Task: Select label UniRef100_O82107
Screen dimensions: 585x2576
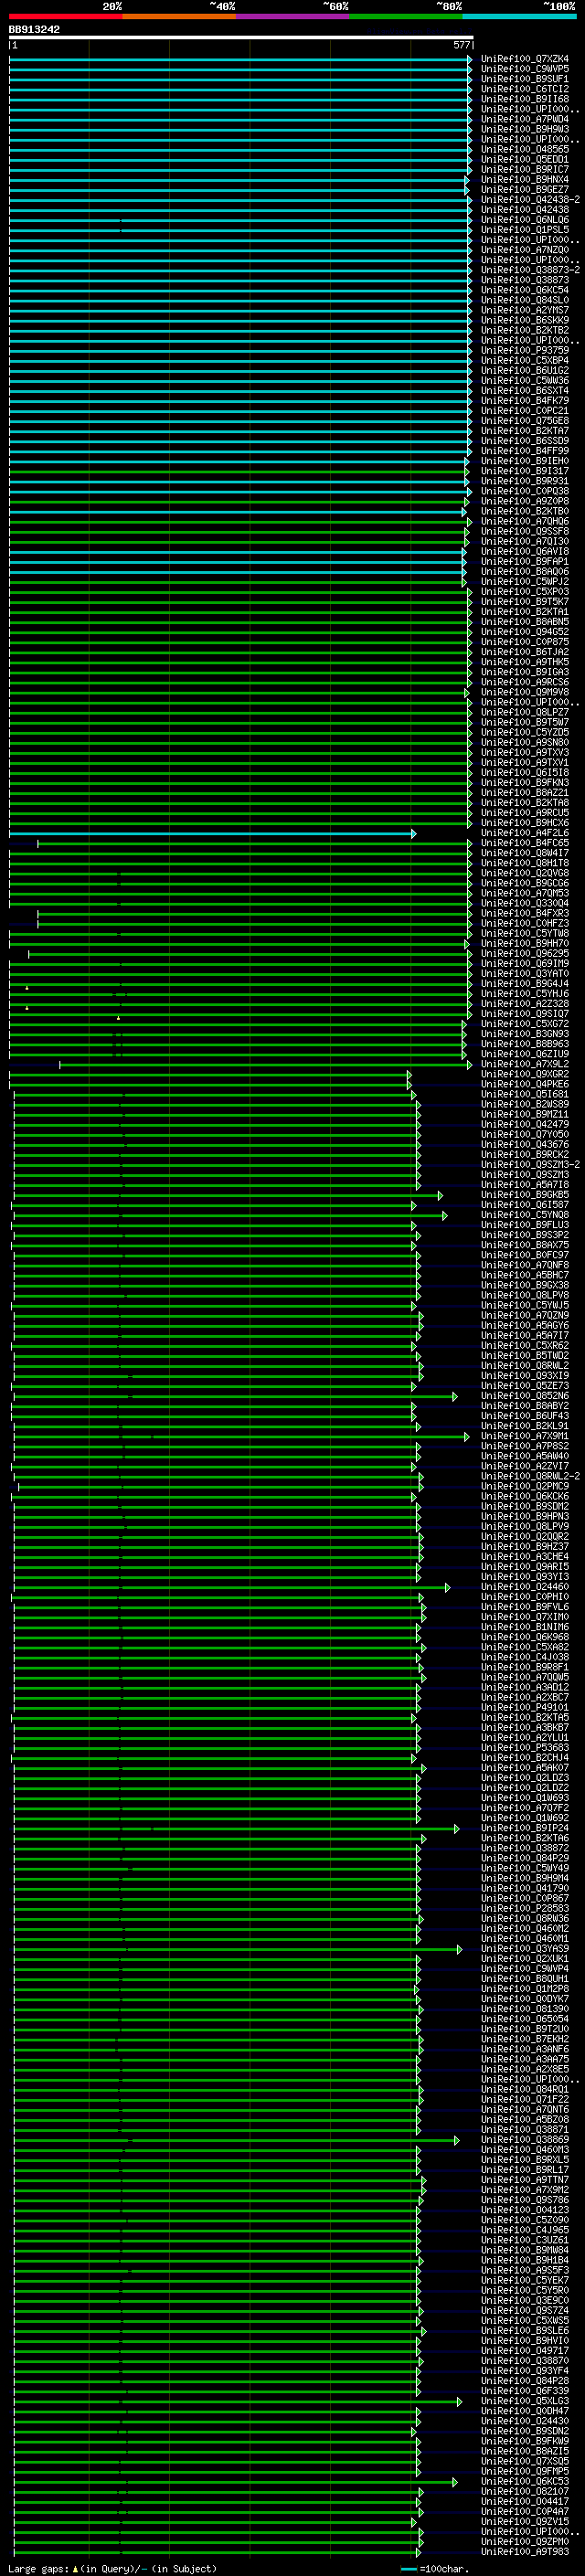Action: [x=524, y=2492]
